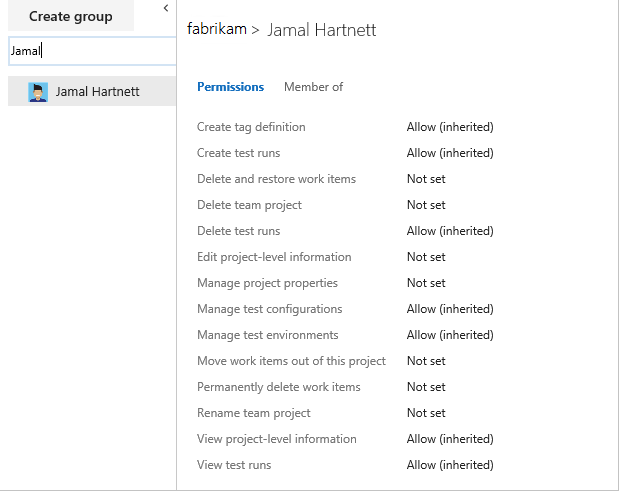Select Jamal Hartnett in the results list
The height and width of the screenshot is (491, 619).
point(97,92)
